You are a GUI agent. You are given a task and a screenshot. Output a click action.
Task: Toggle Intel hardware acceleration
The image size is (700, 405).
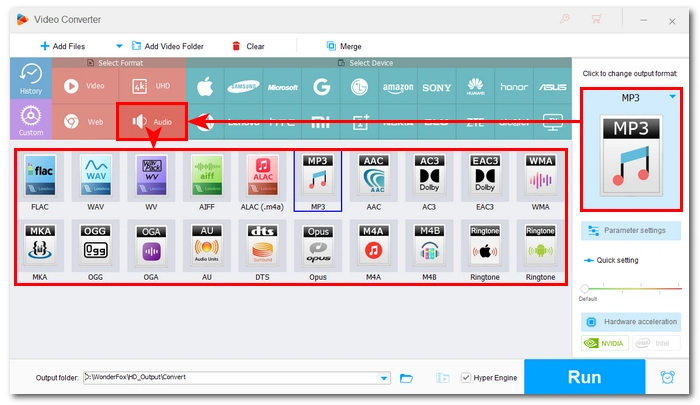tap(654, 343)
